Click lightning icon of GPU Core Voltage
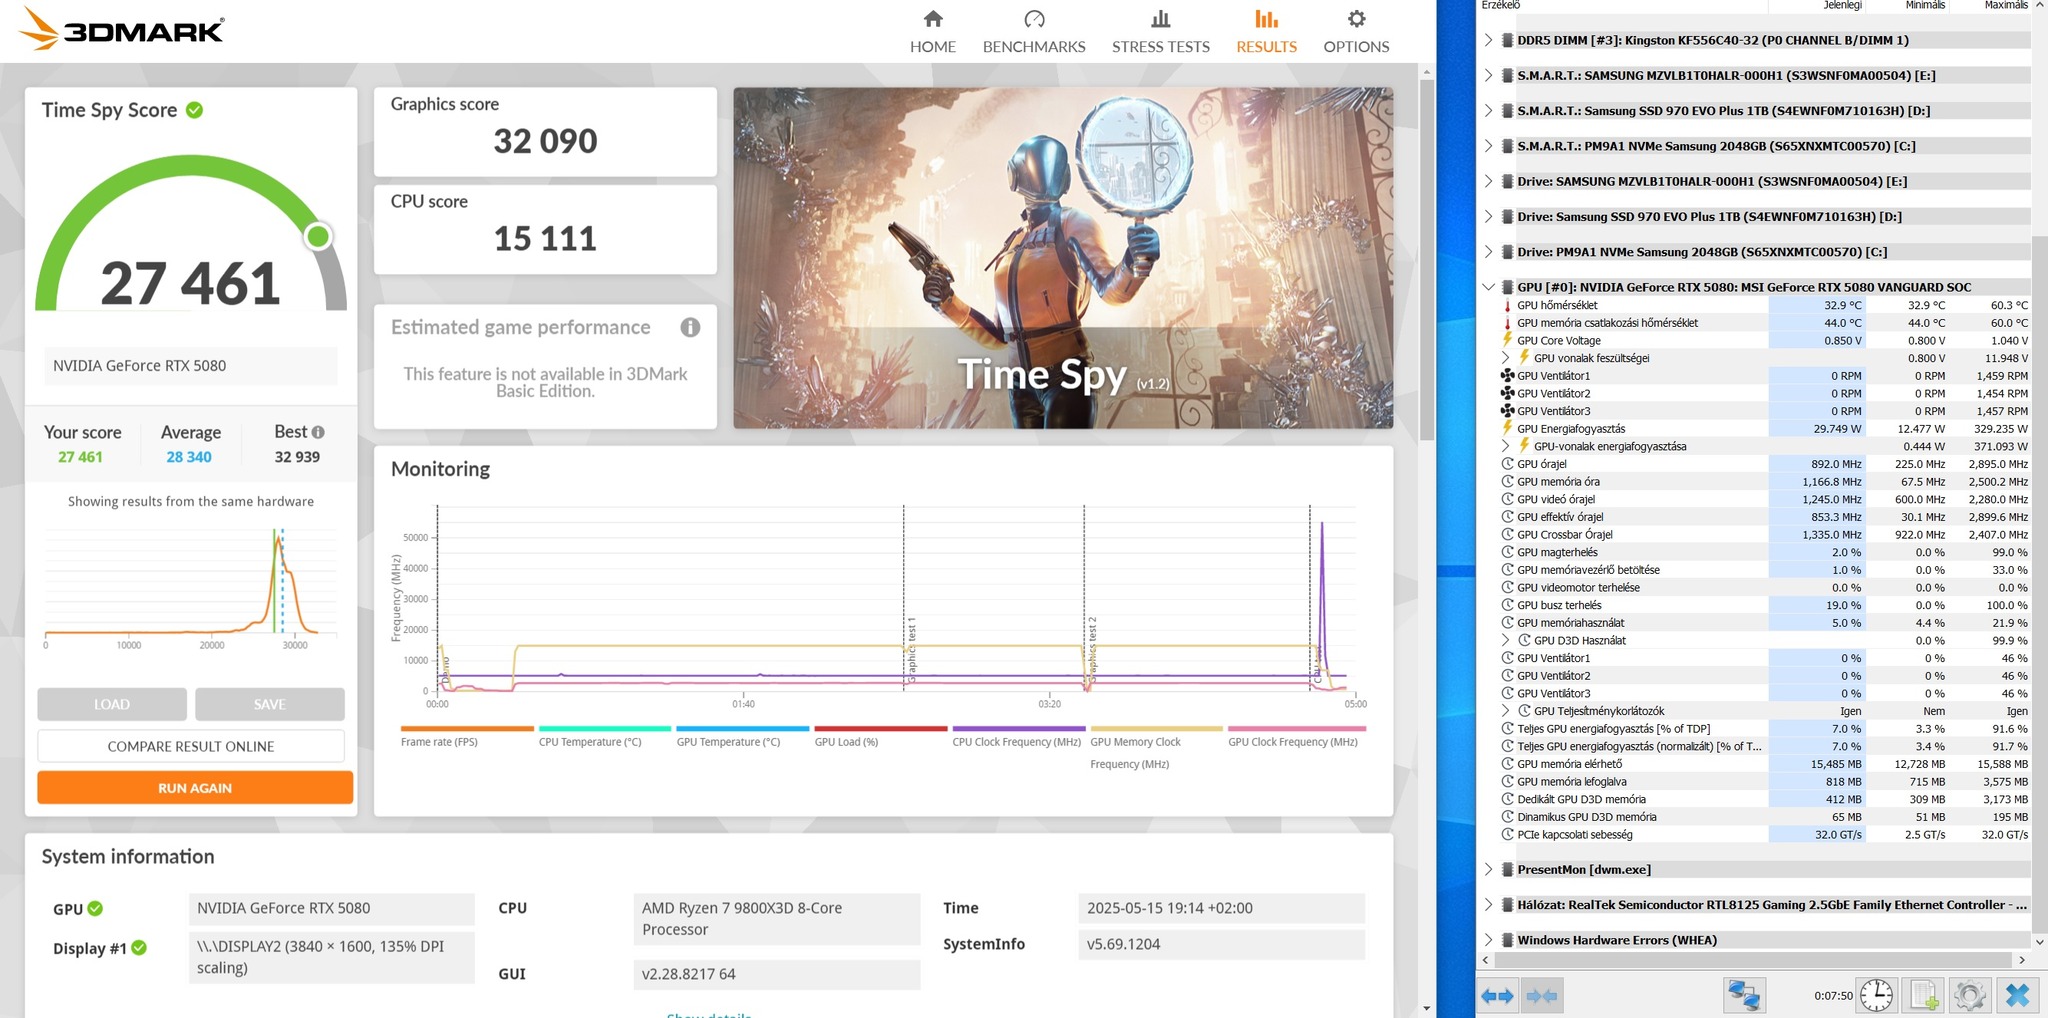This screenshot has width=2048, height=1018. 1507,340
